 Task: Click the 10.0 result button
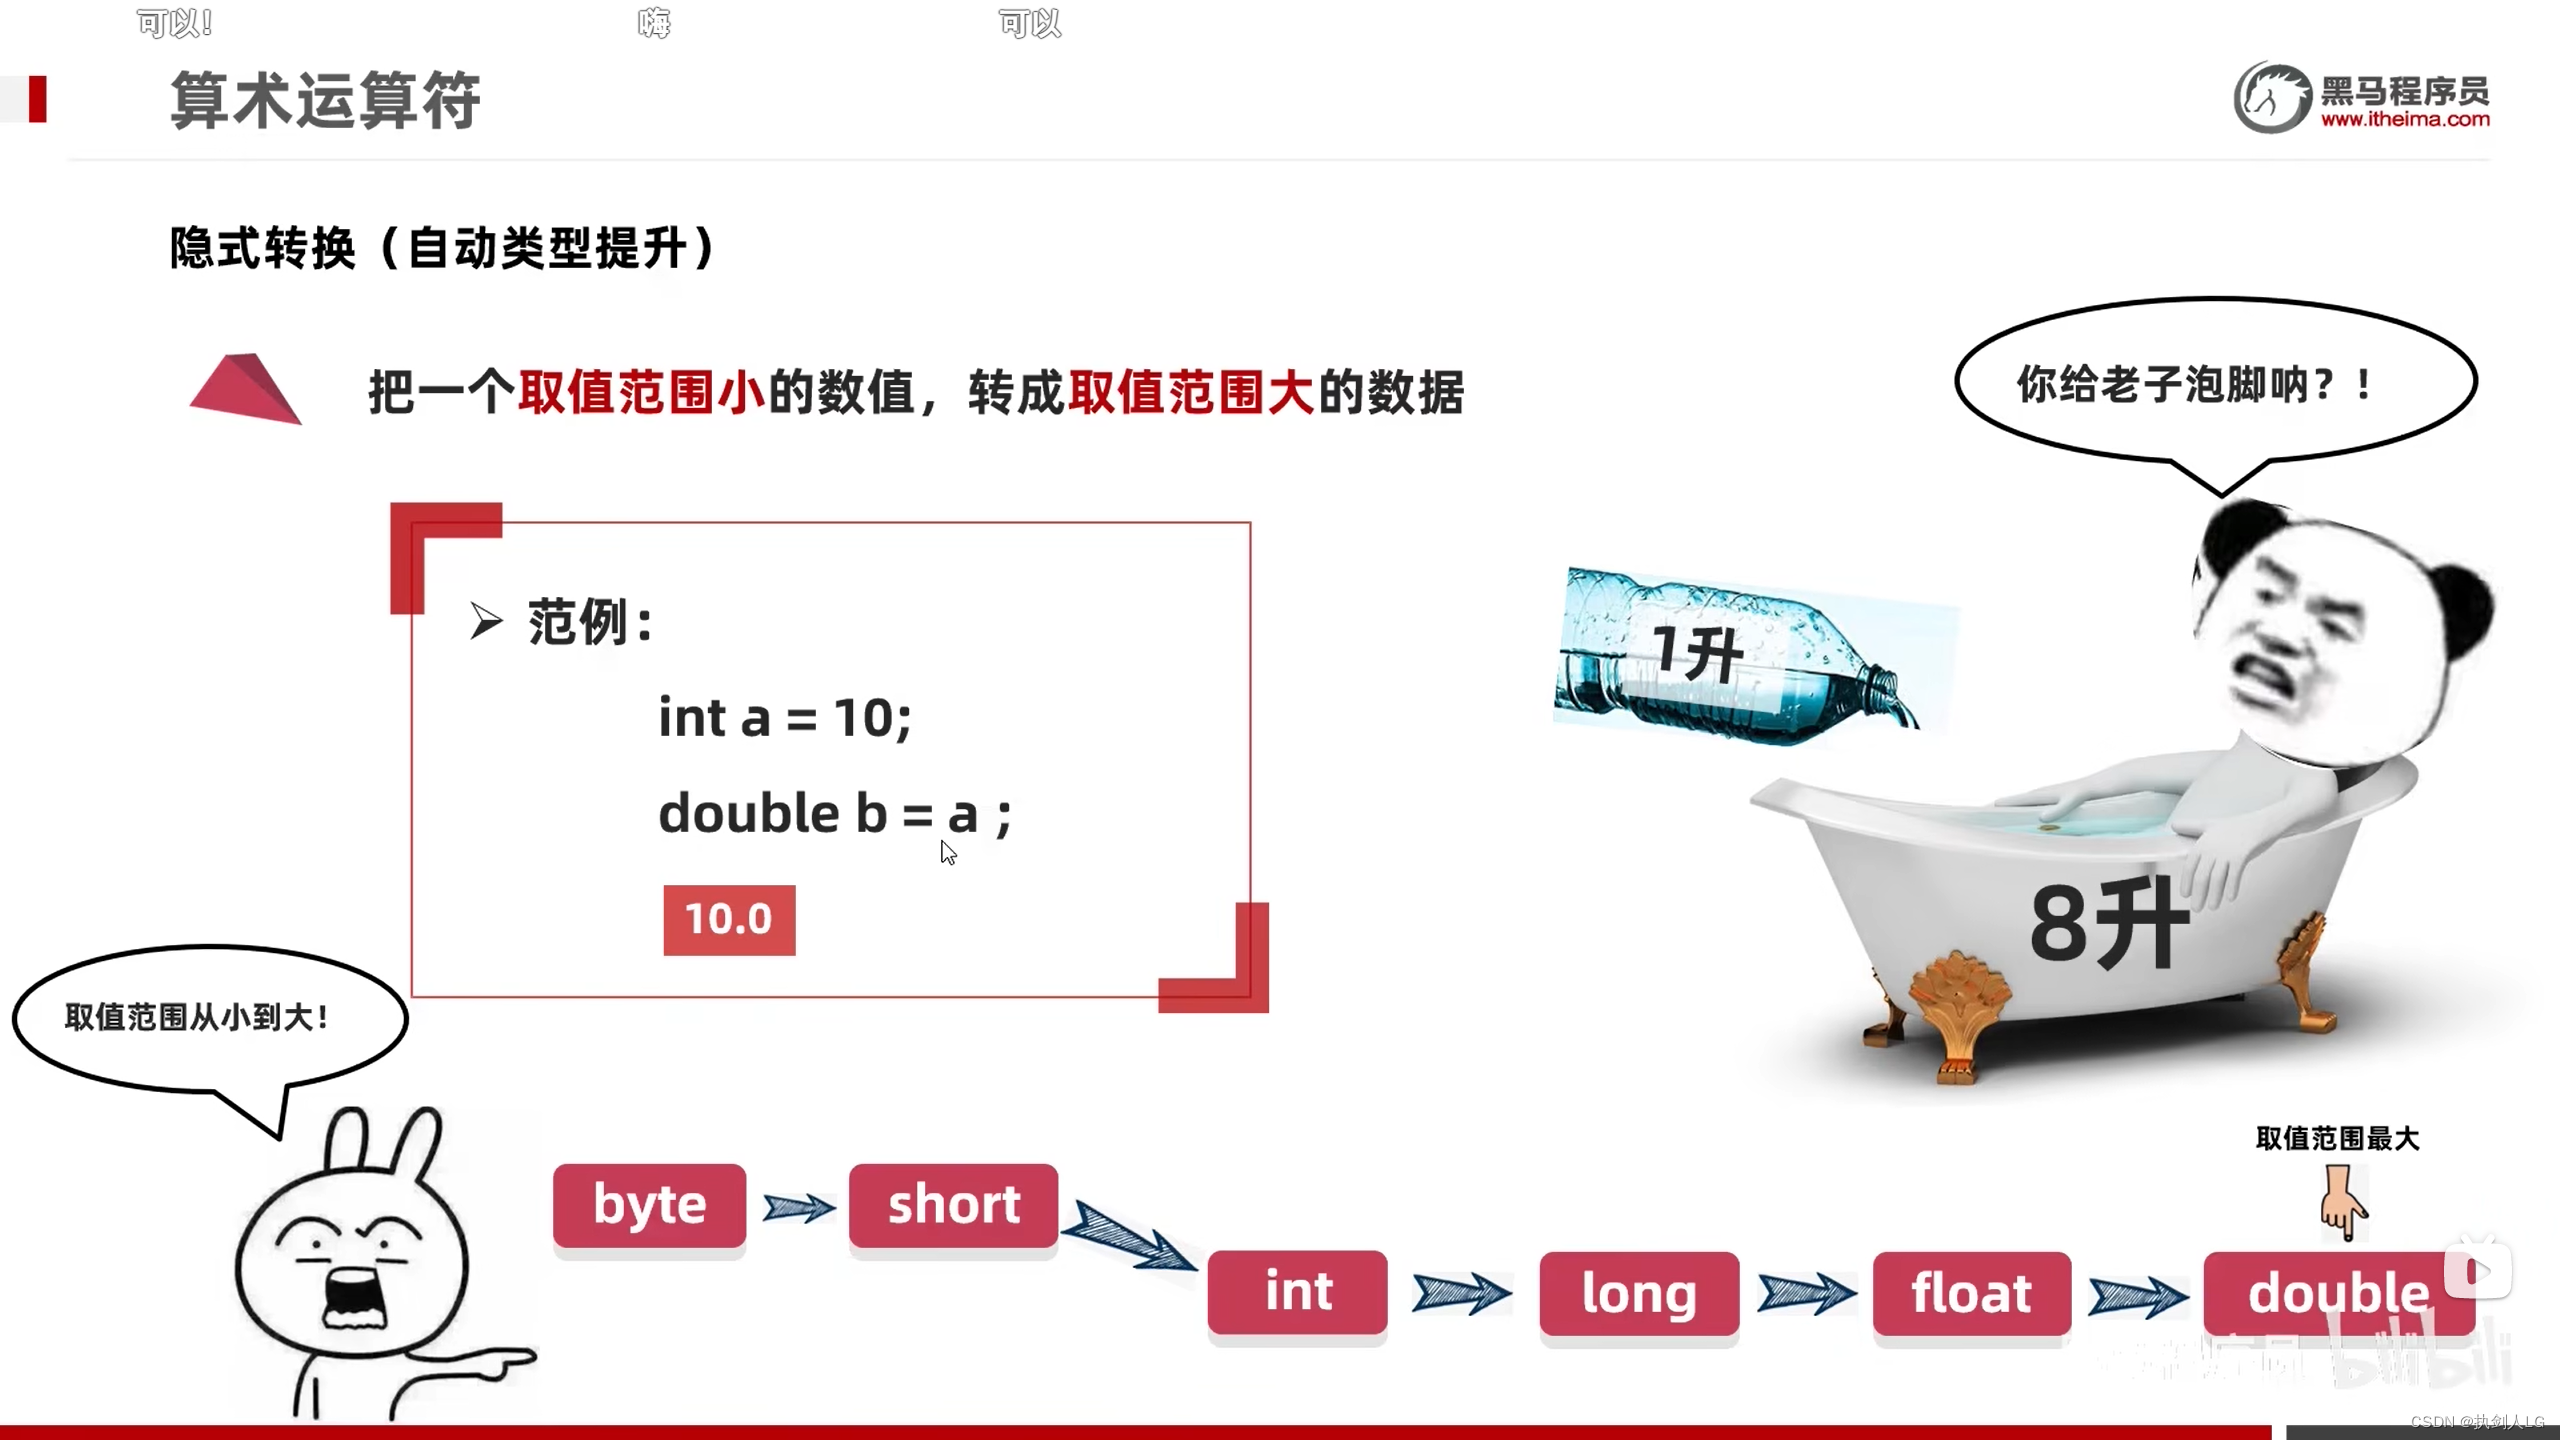(x=730, y=918)
